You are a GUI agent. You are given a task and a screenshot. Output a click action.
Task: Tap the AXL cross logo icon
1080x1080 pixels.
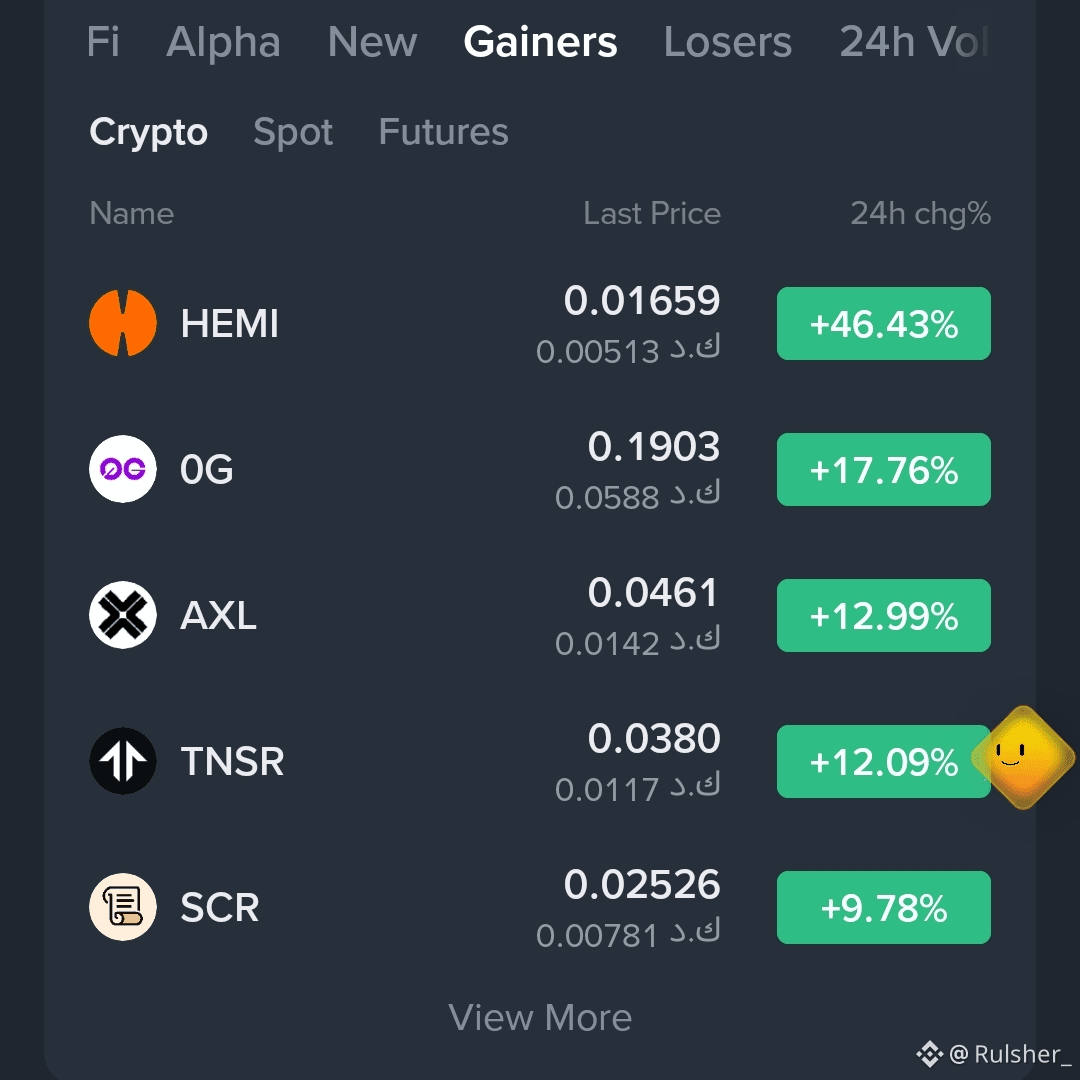pos(123,615)
